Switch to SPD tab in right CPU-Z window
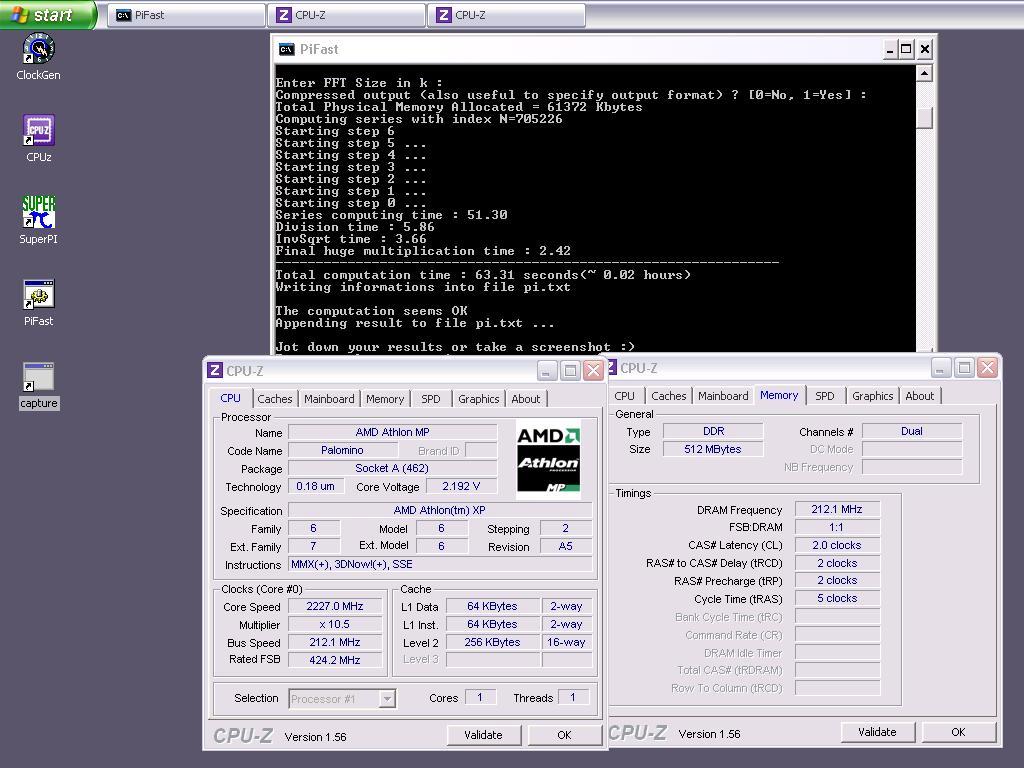The image size is (1024, 768). coord(825,396)
